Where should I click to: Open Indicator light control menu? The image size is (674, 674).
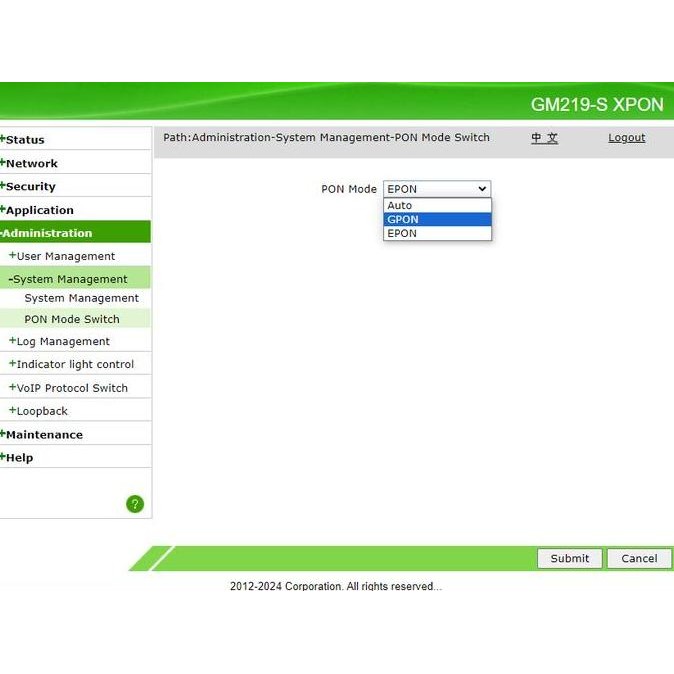[x=74, y=364]
